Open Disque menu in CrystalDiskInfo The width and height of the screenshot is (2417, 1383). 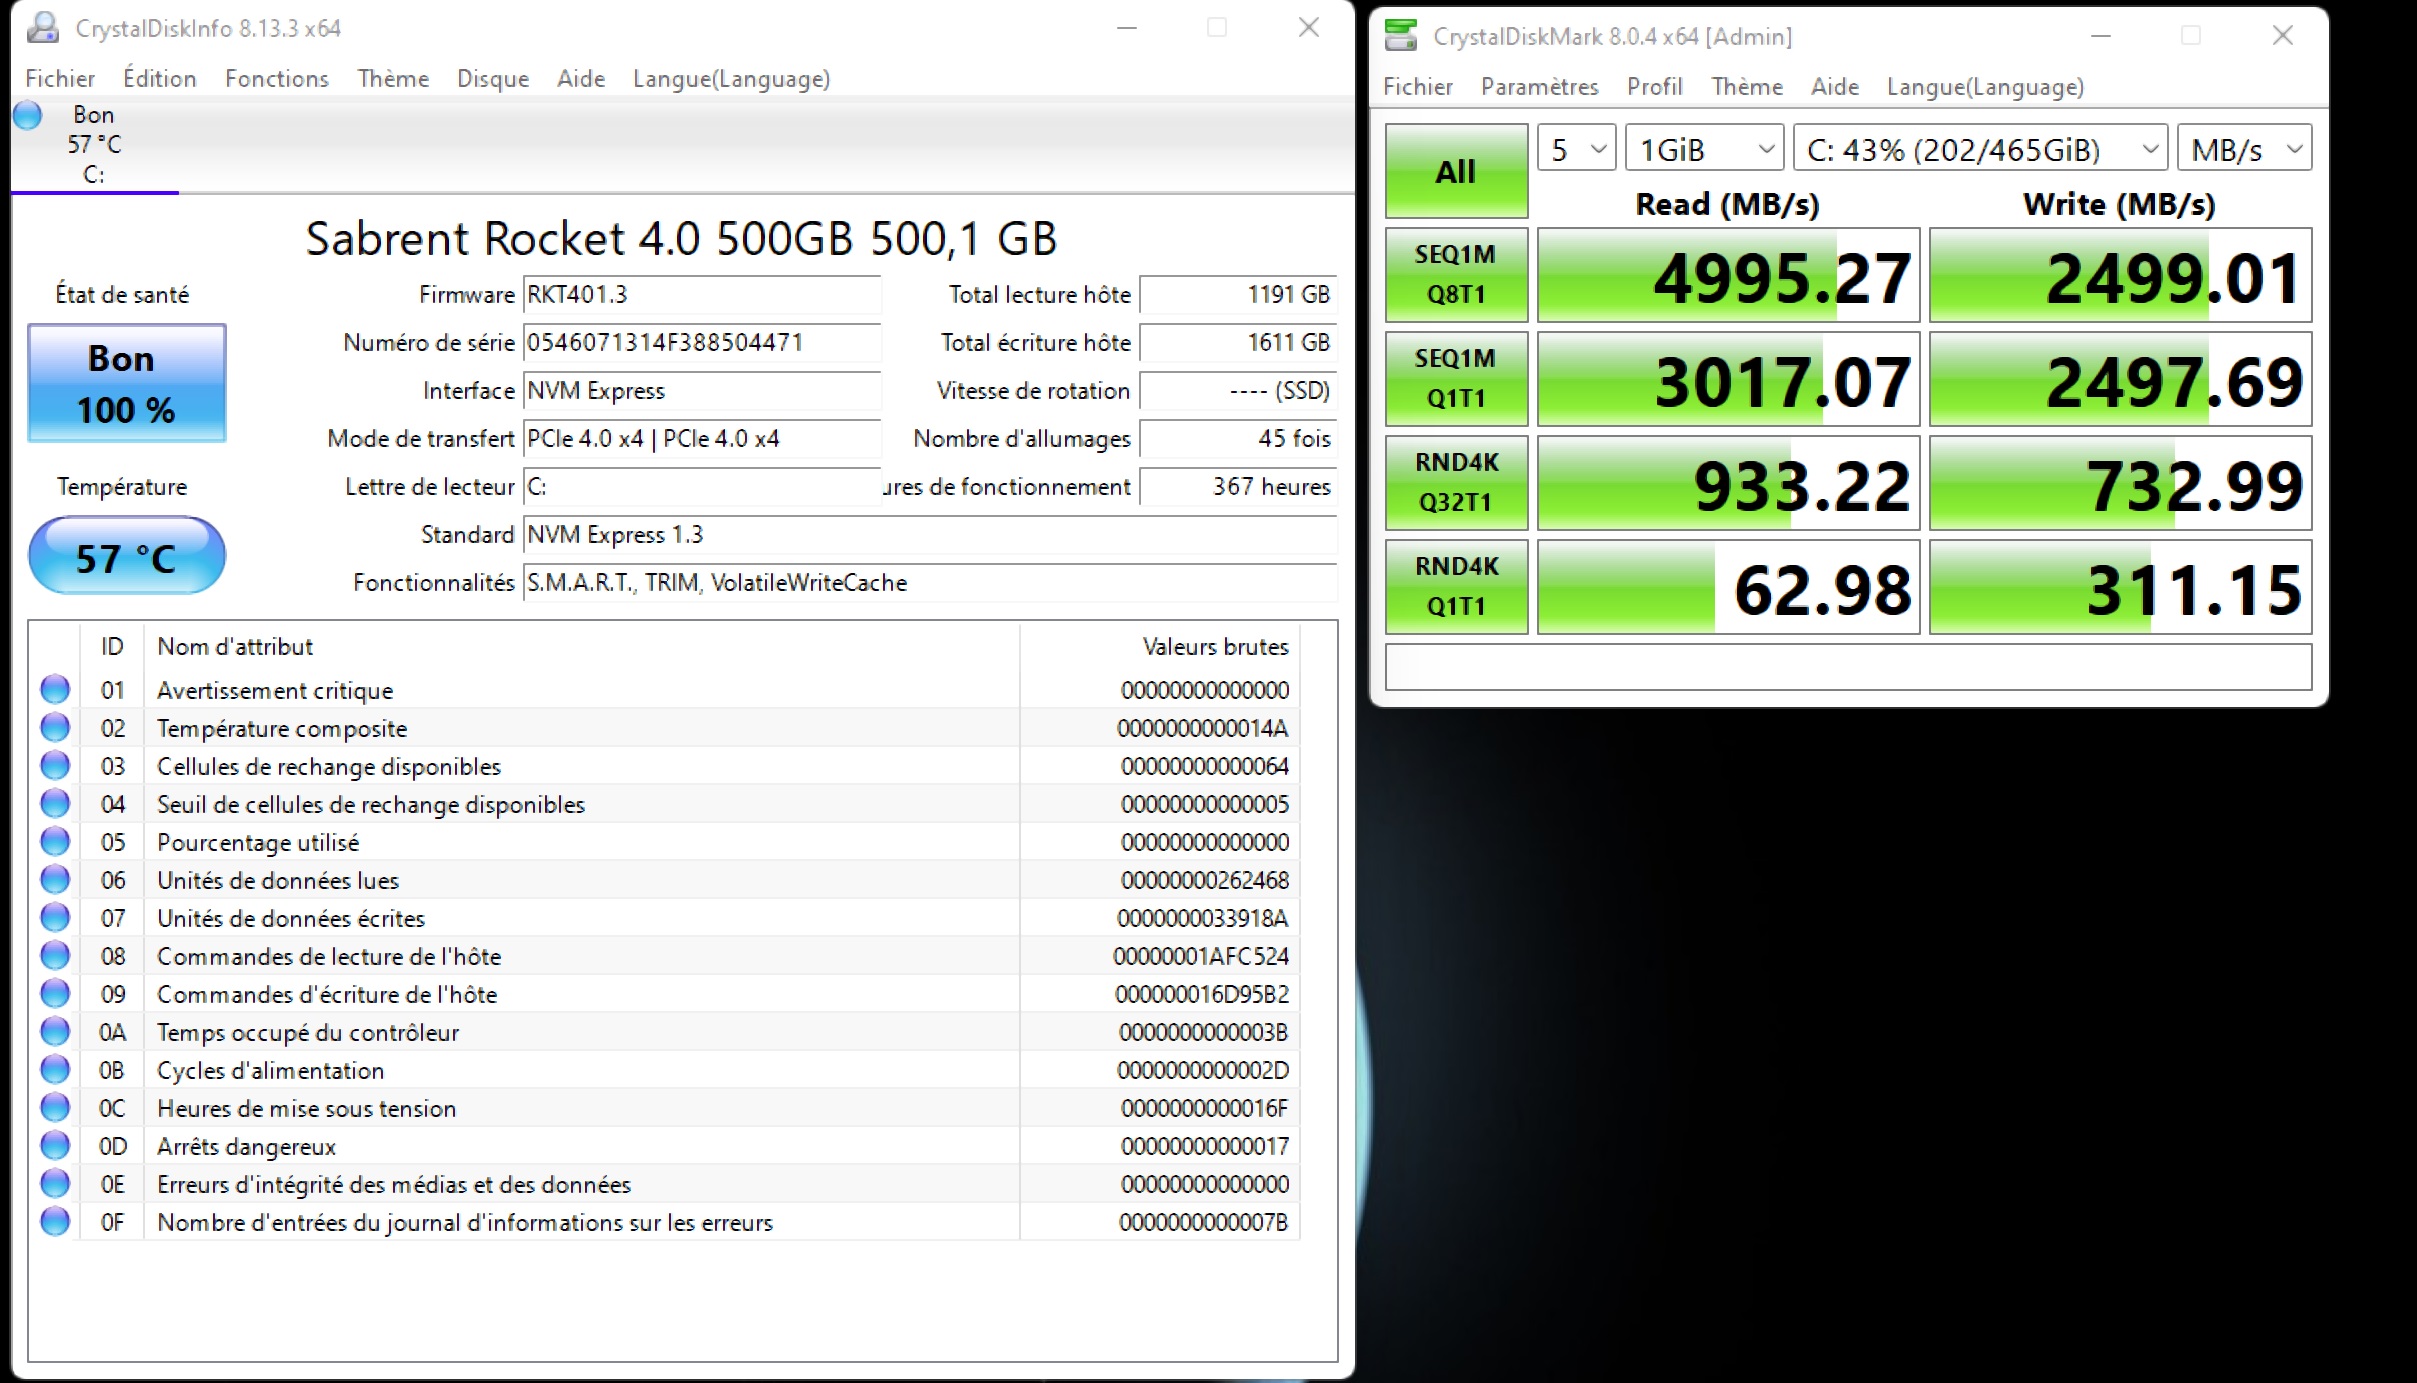click(493, 78)
